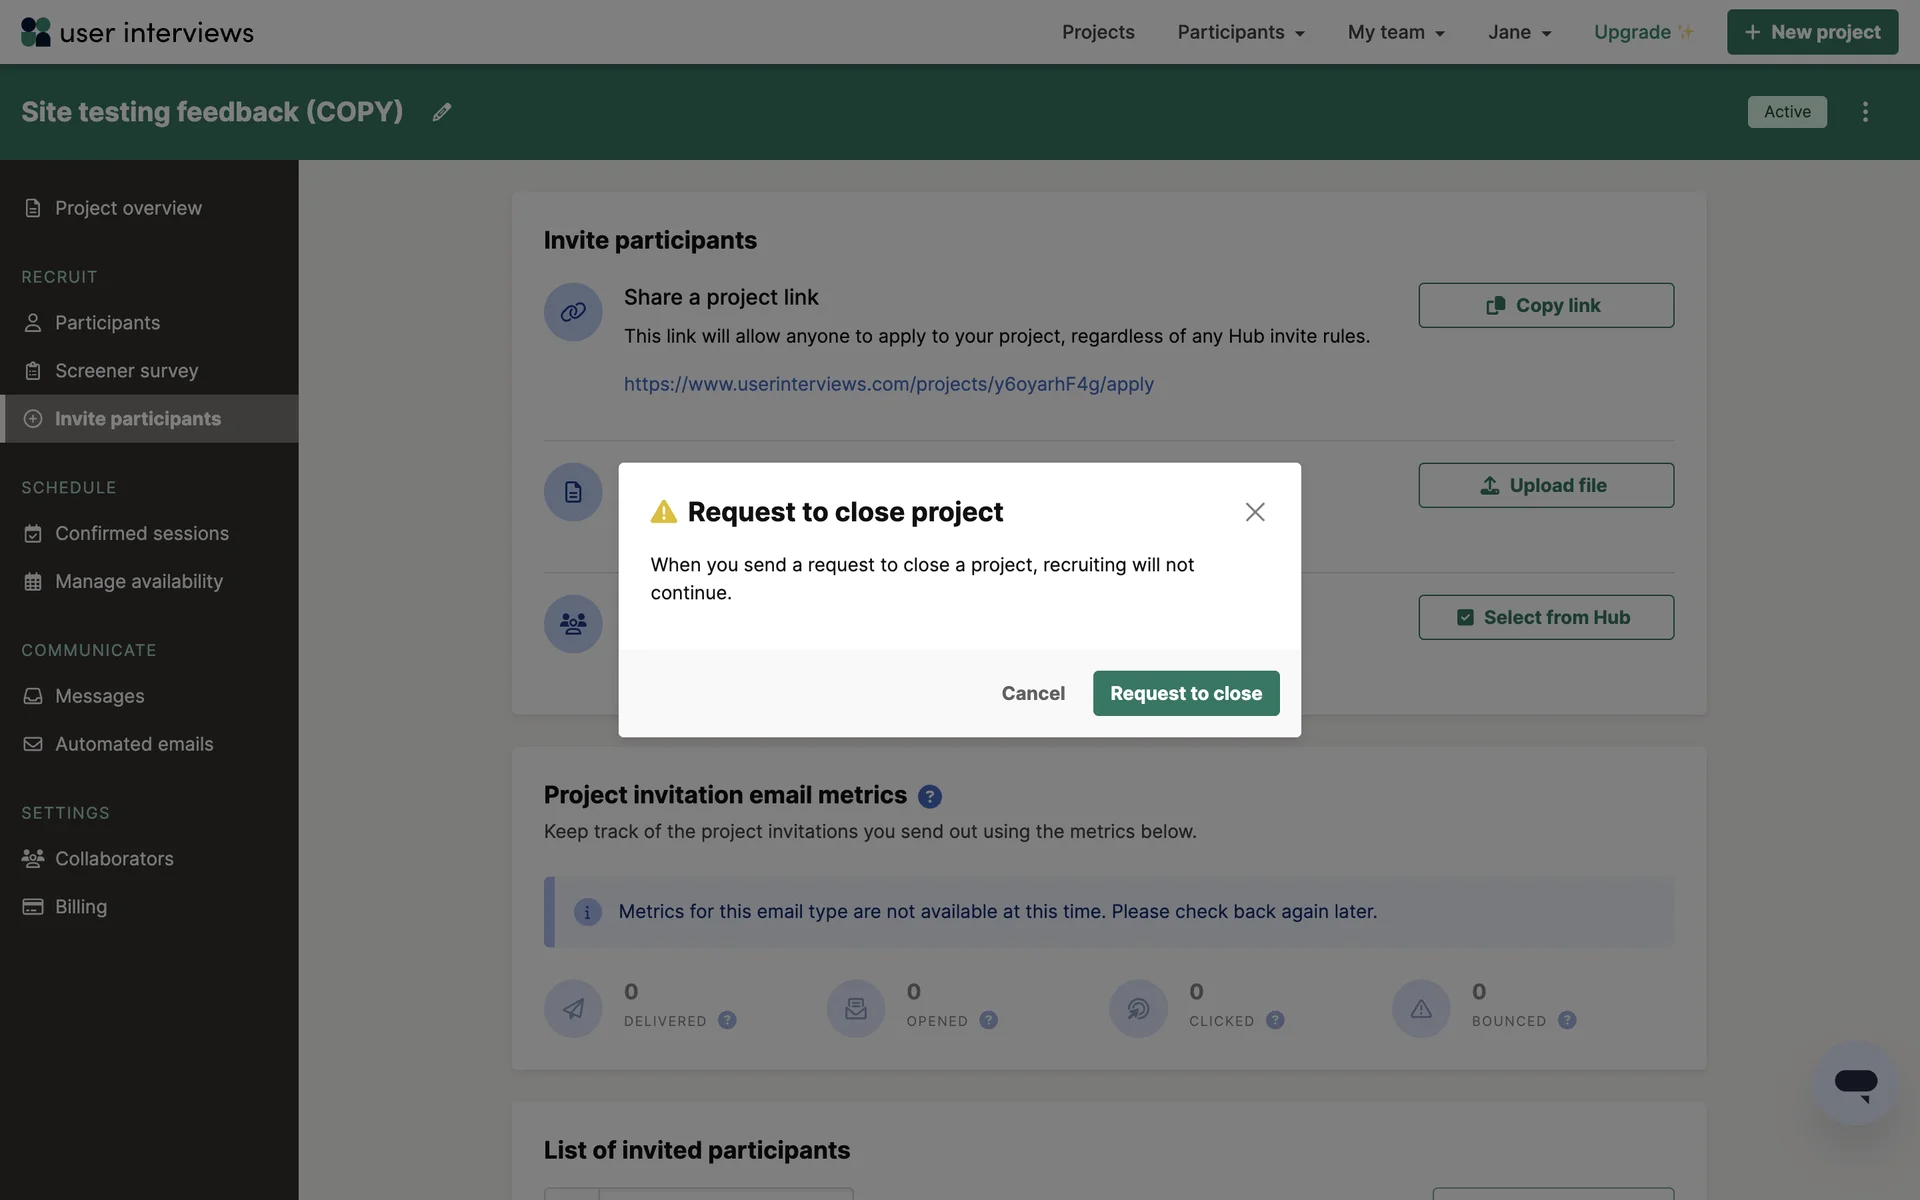Go to Projects in the top navigation

(x=1098, y=32)
